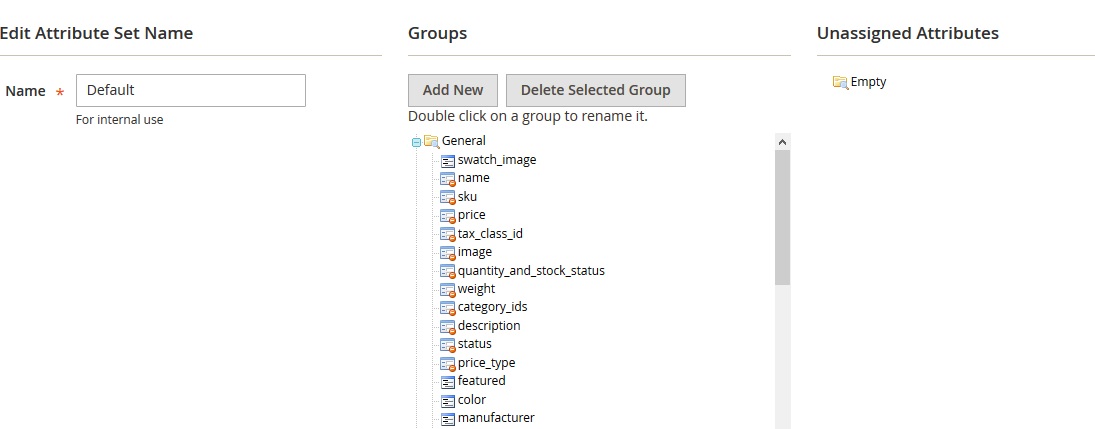Click the sku attribute icon
The height and width of the screenshot is (429, 1095).
(x=448, y=197)
